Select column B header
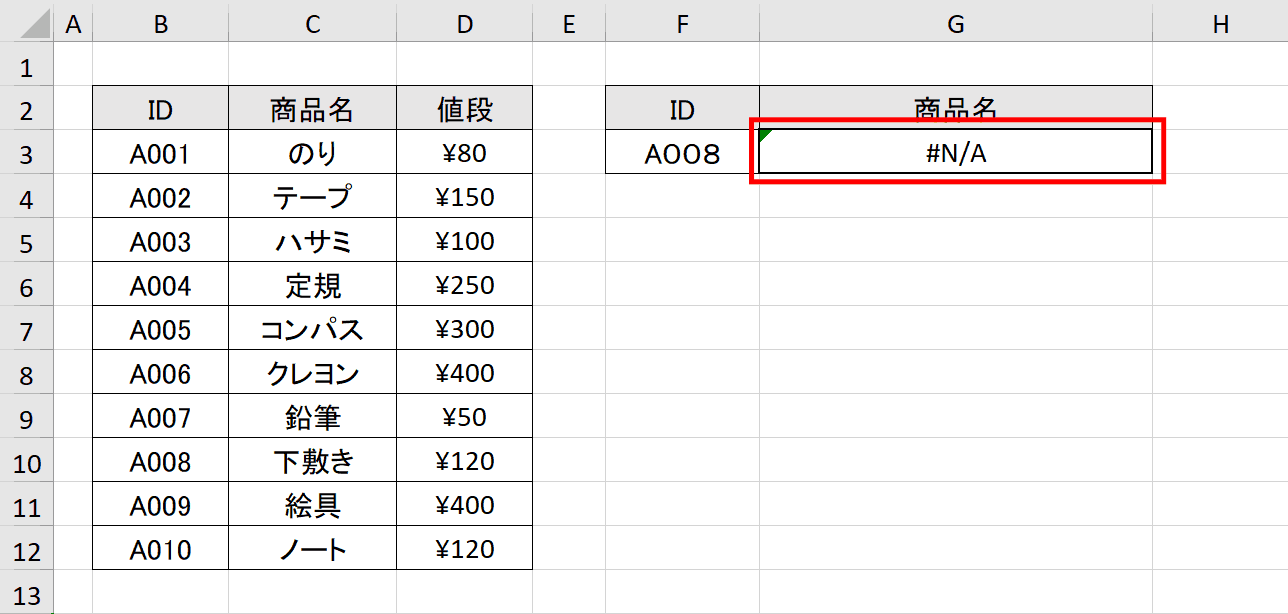Viewport: 1288px width, 614px height. pyautogui.click(x=160, y=24)
